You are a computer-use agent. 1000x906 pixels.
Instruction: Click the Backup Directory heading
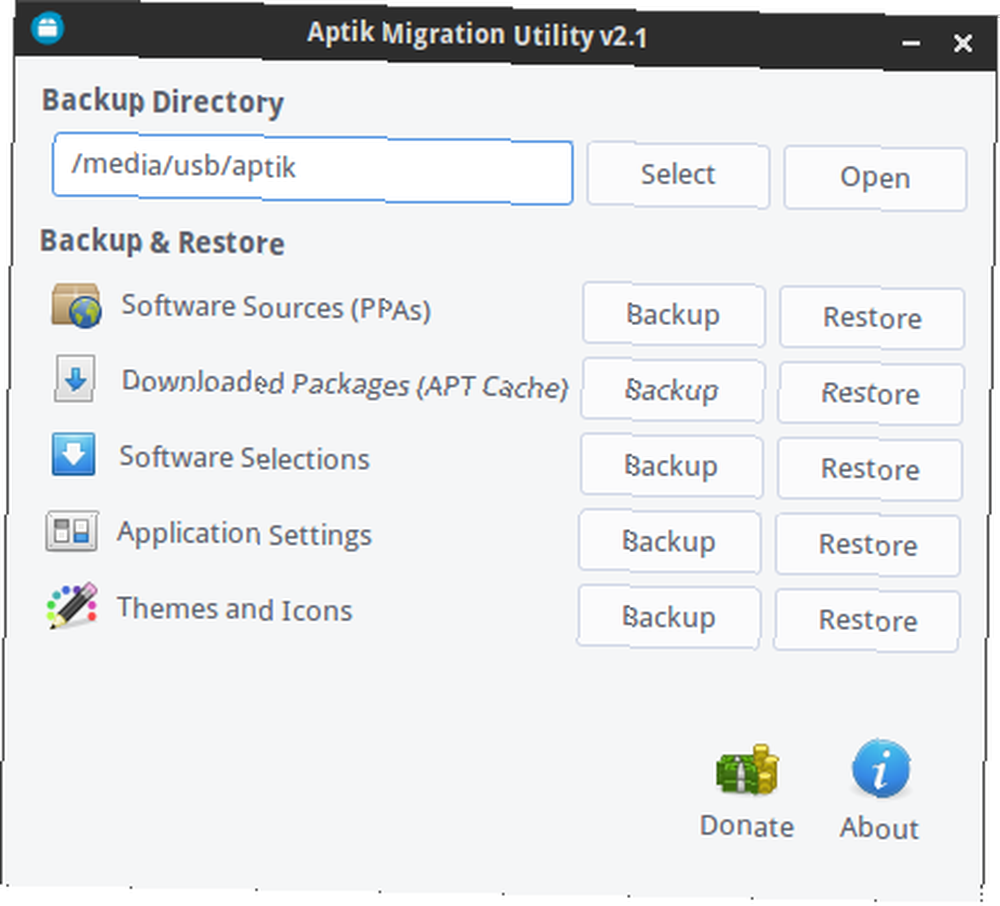click(163, 102)
